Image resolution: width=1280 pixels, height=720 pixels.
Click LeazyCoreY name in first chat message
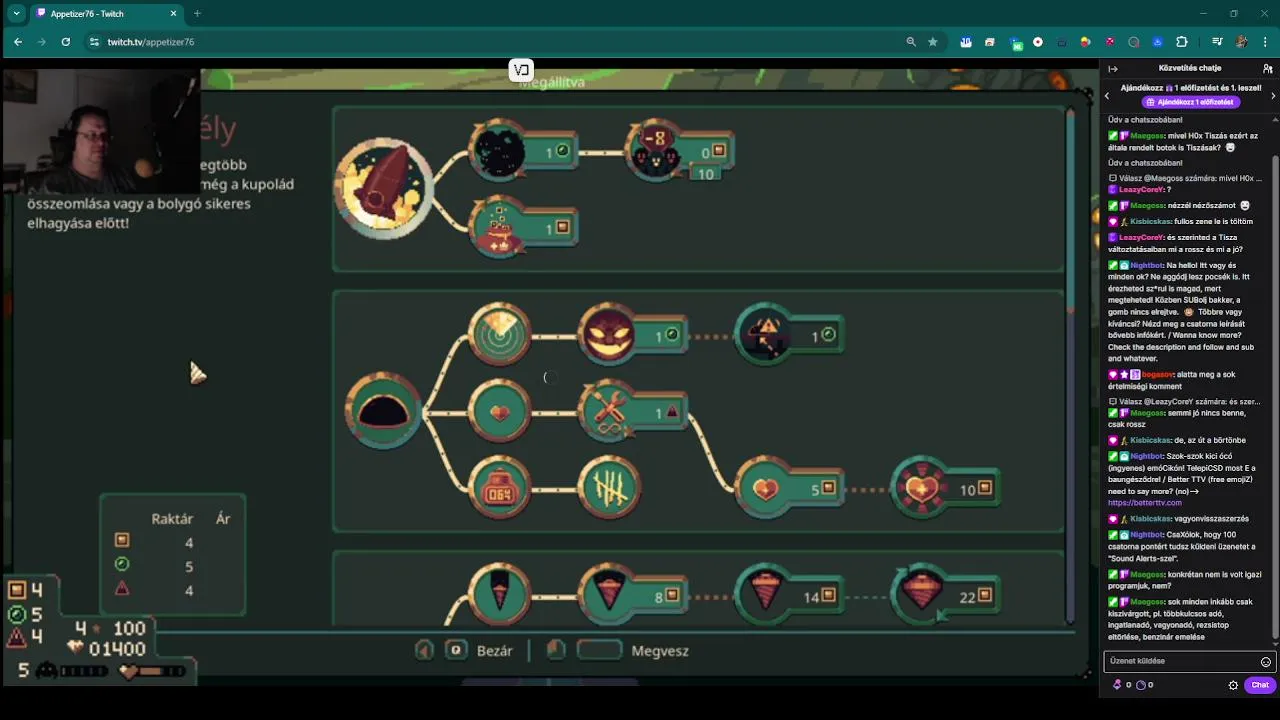pos(1142,189)
